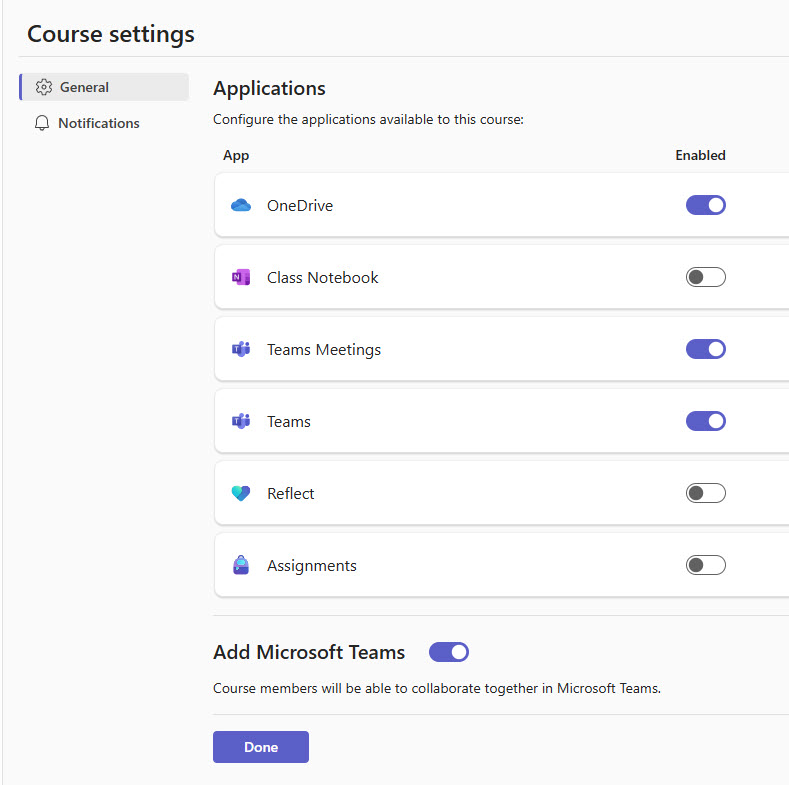Disable the OneDrive toggle

705,205
